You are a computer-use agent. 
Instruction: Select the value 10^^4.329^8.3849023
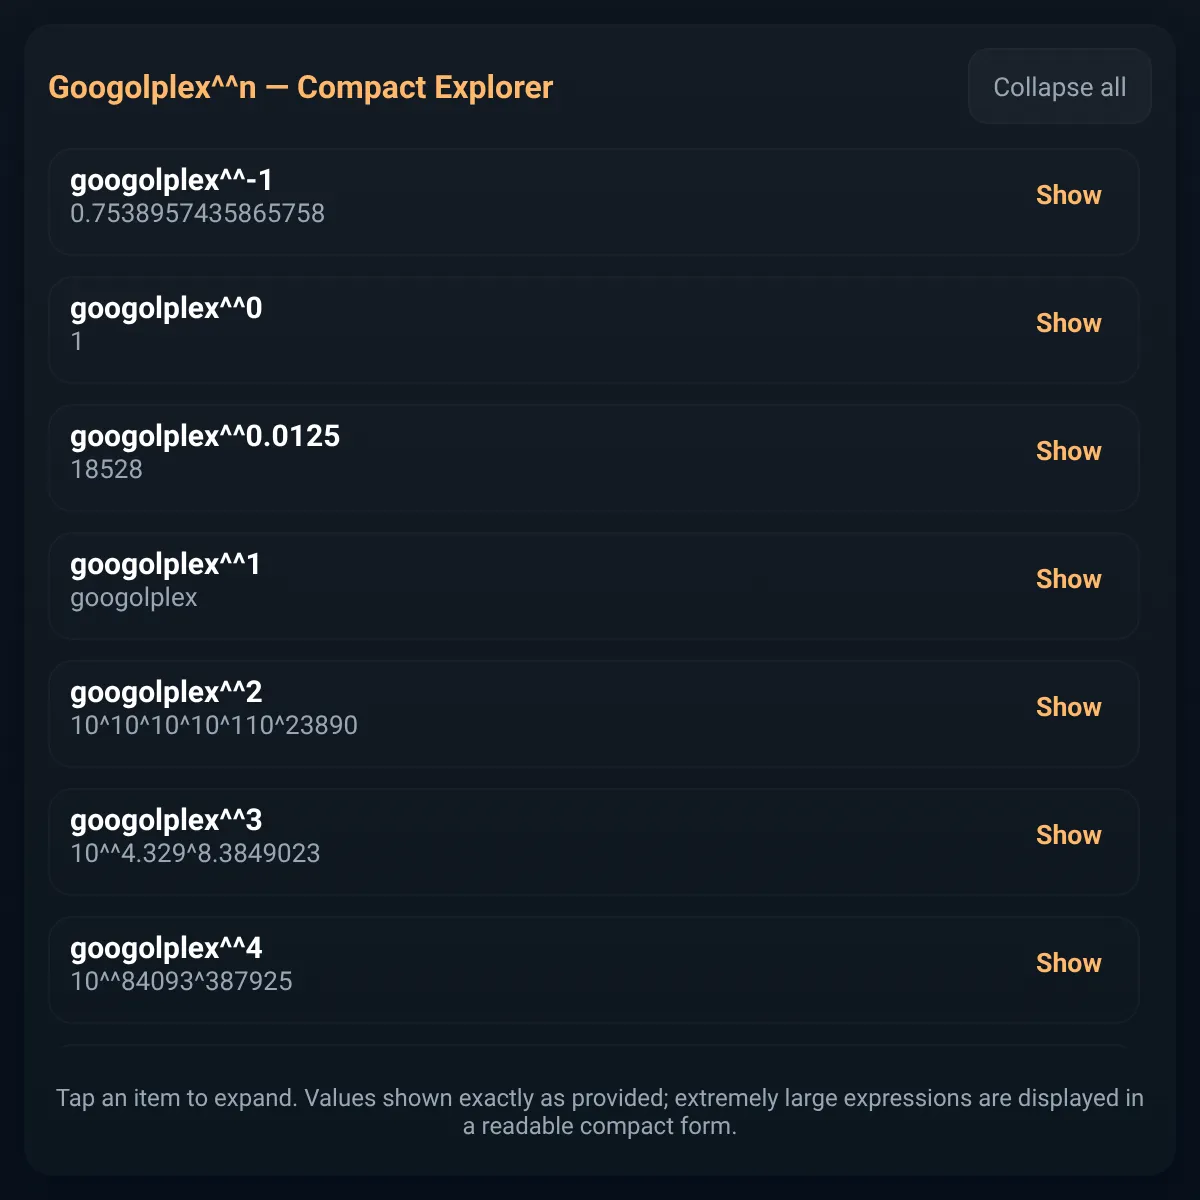click(195, 854)
